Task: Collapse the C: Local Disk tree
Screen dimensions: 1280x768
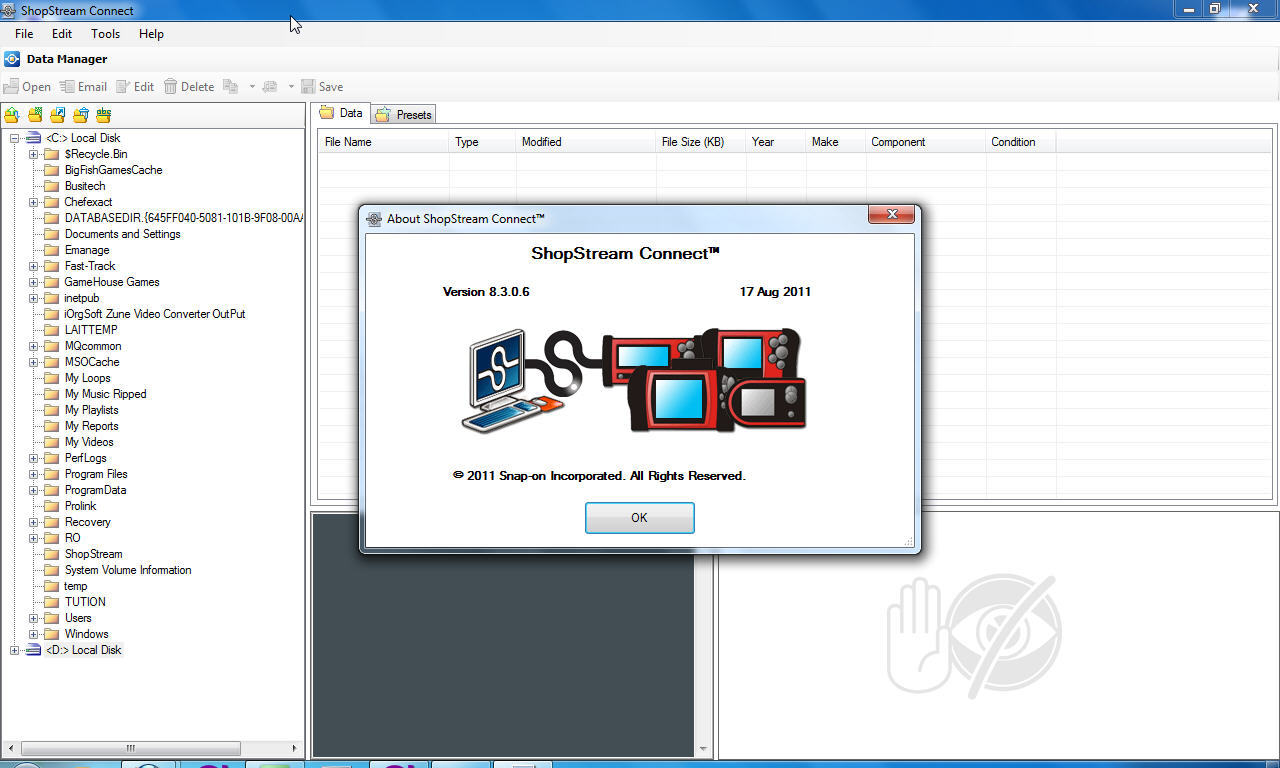Action: [x=15, y=138]
